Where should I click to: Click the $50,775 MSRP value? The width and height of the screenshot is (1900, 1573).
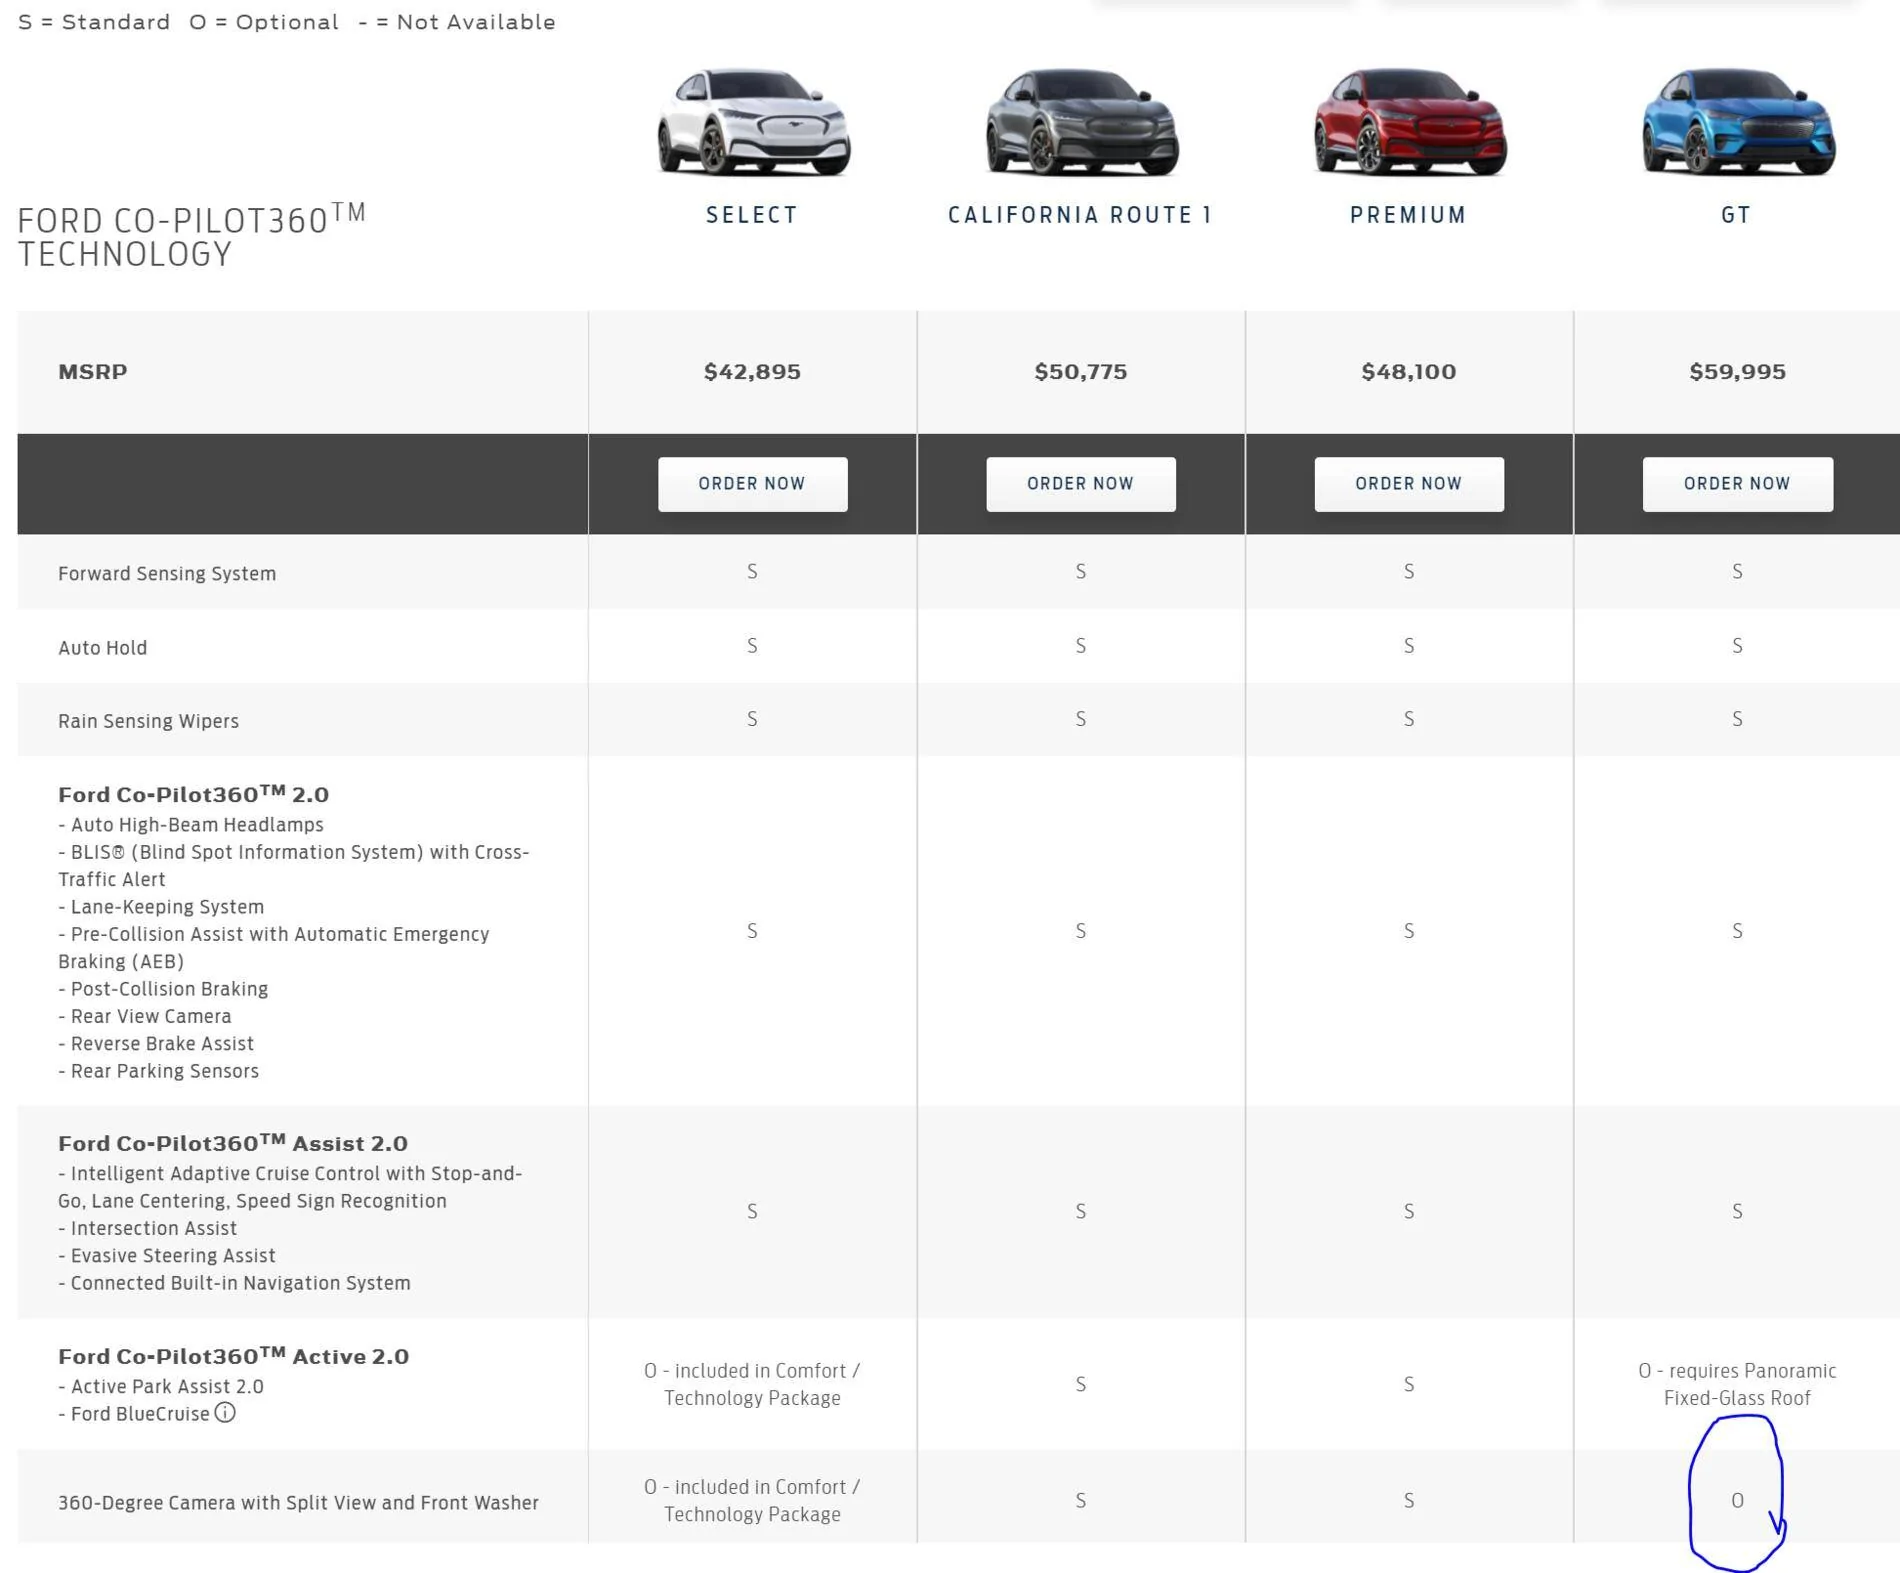[x=1080, y=372]
